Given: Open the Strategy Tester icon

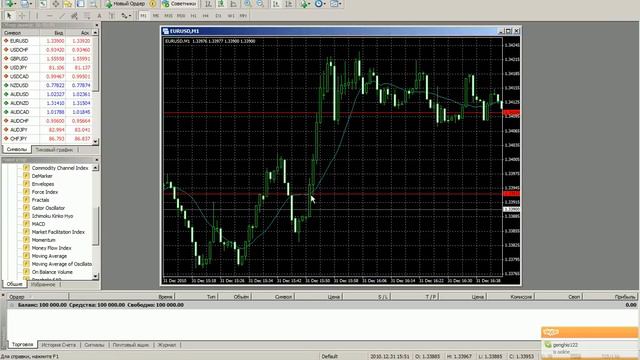Looking at the screenshot, I should point(93,4).
